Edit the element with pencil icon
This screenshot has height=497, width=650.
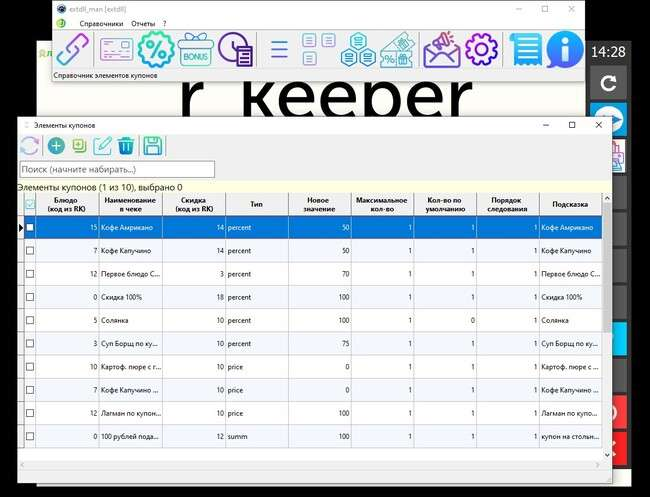102,146
